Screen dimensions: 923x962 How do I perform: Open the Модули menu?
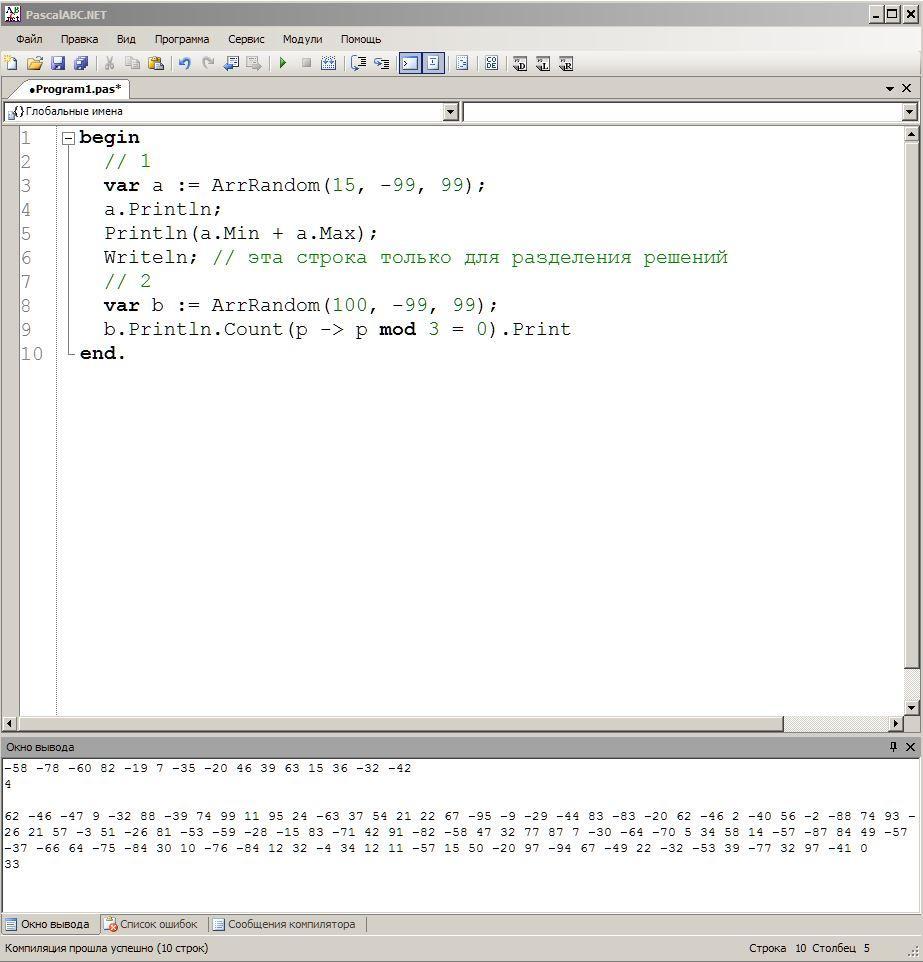[x=302, y=39]
